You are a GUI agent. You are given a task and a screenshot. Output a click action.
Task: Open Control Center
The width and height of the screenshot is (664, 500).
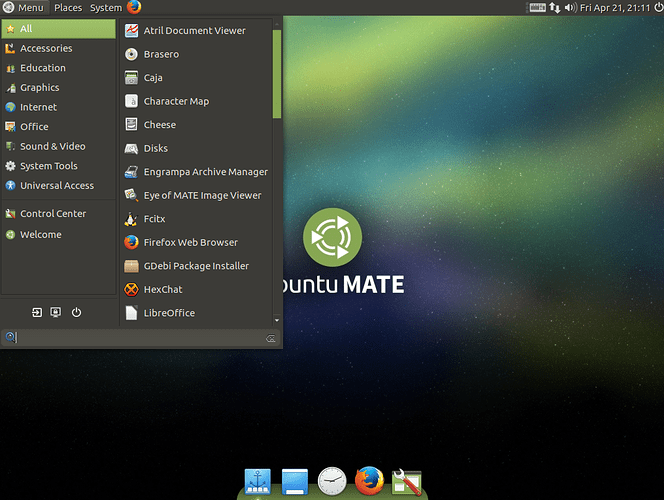click(58, 214)
